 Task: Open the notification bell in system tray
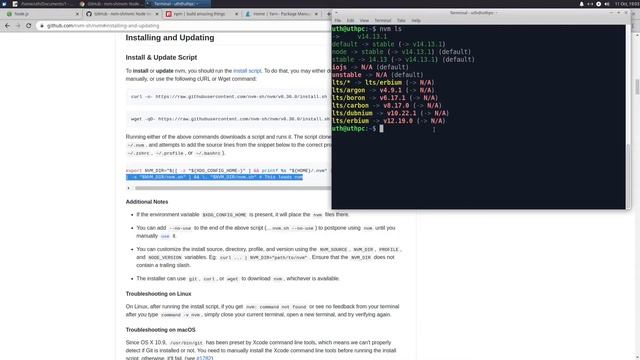tap(582, 4)
